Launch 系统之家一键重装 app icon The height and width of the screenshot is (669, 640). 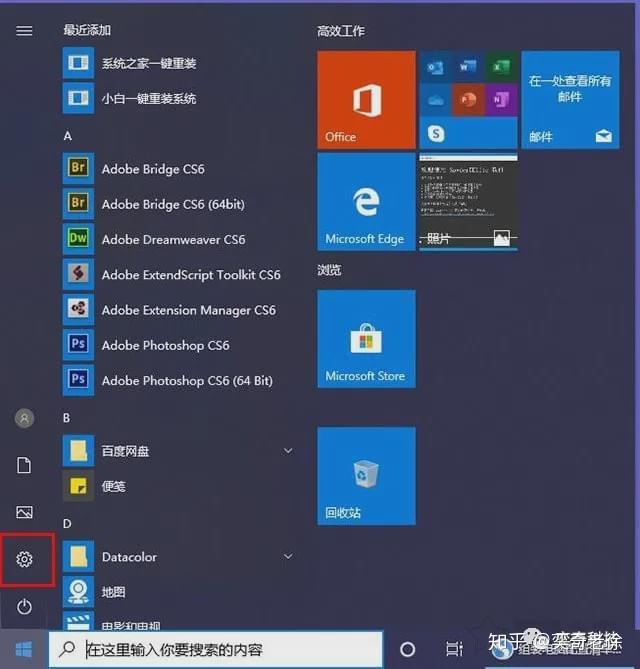pyautogui.click(x=78, y=63)
